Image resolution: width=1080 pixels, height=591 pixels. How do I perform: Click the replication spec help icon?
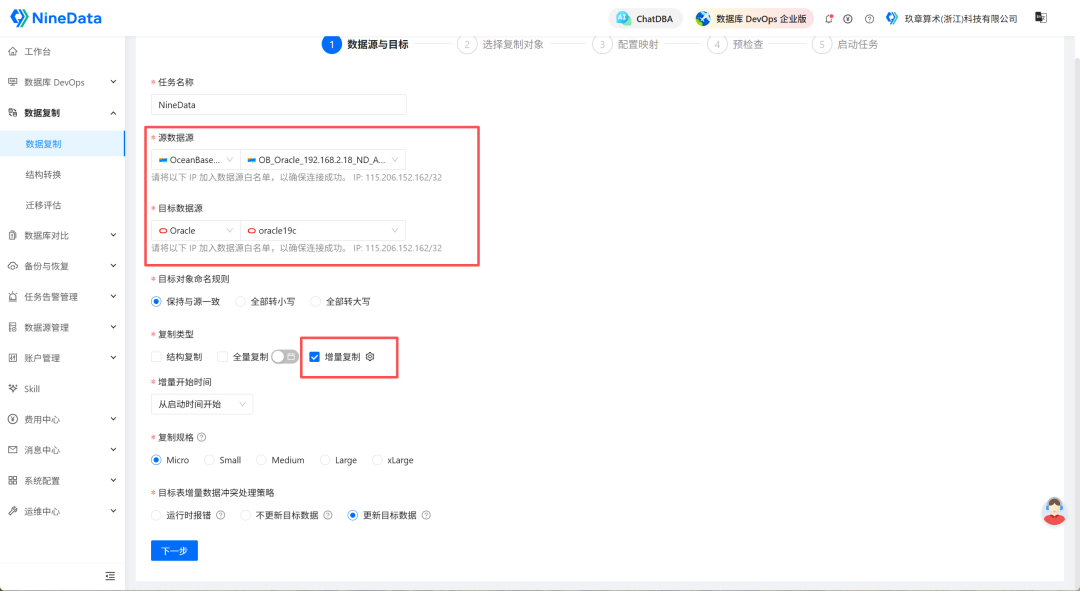pyautogui.click(x=202, y=437)
